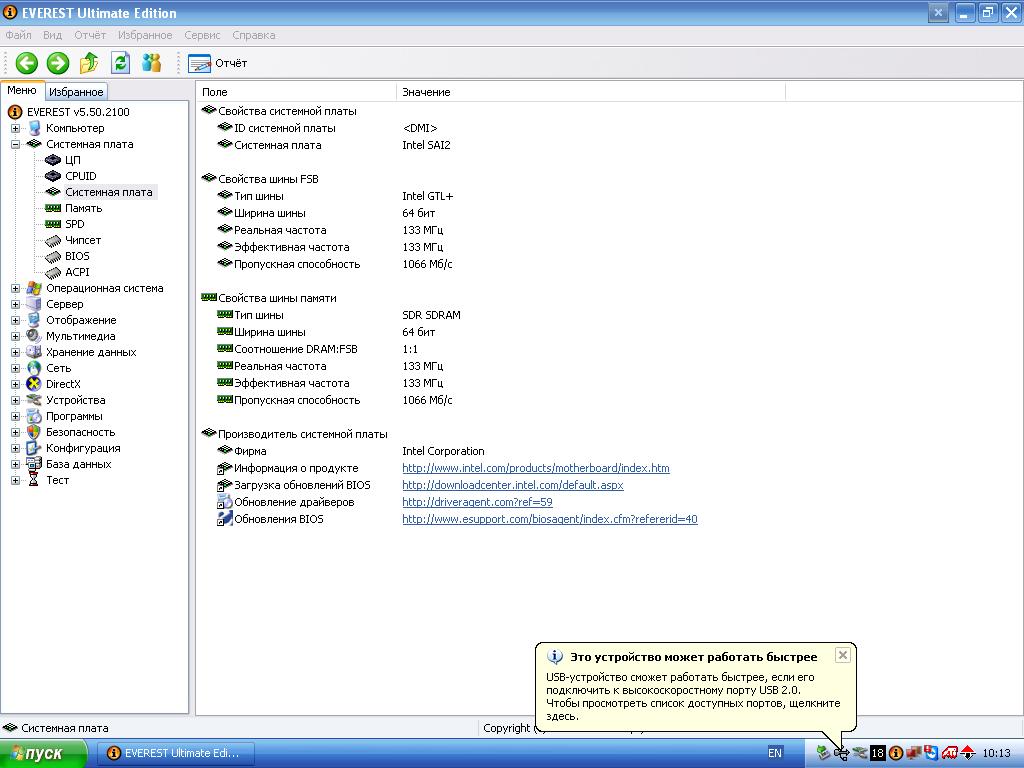Image resolution: width=1024 pixels, height=768 pixels.
Task: Select the BIOS tree item
Action: click(x=77, y=256)
